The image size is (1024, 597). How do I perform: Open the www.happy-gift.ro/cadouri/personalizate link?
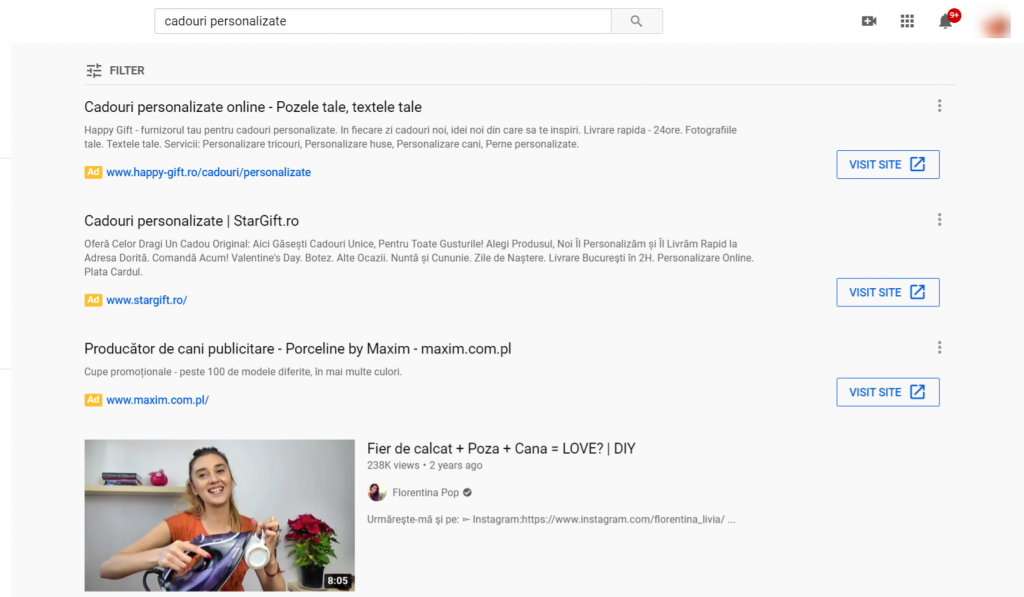[208, 172]
